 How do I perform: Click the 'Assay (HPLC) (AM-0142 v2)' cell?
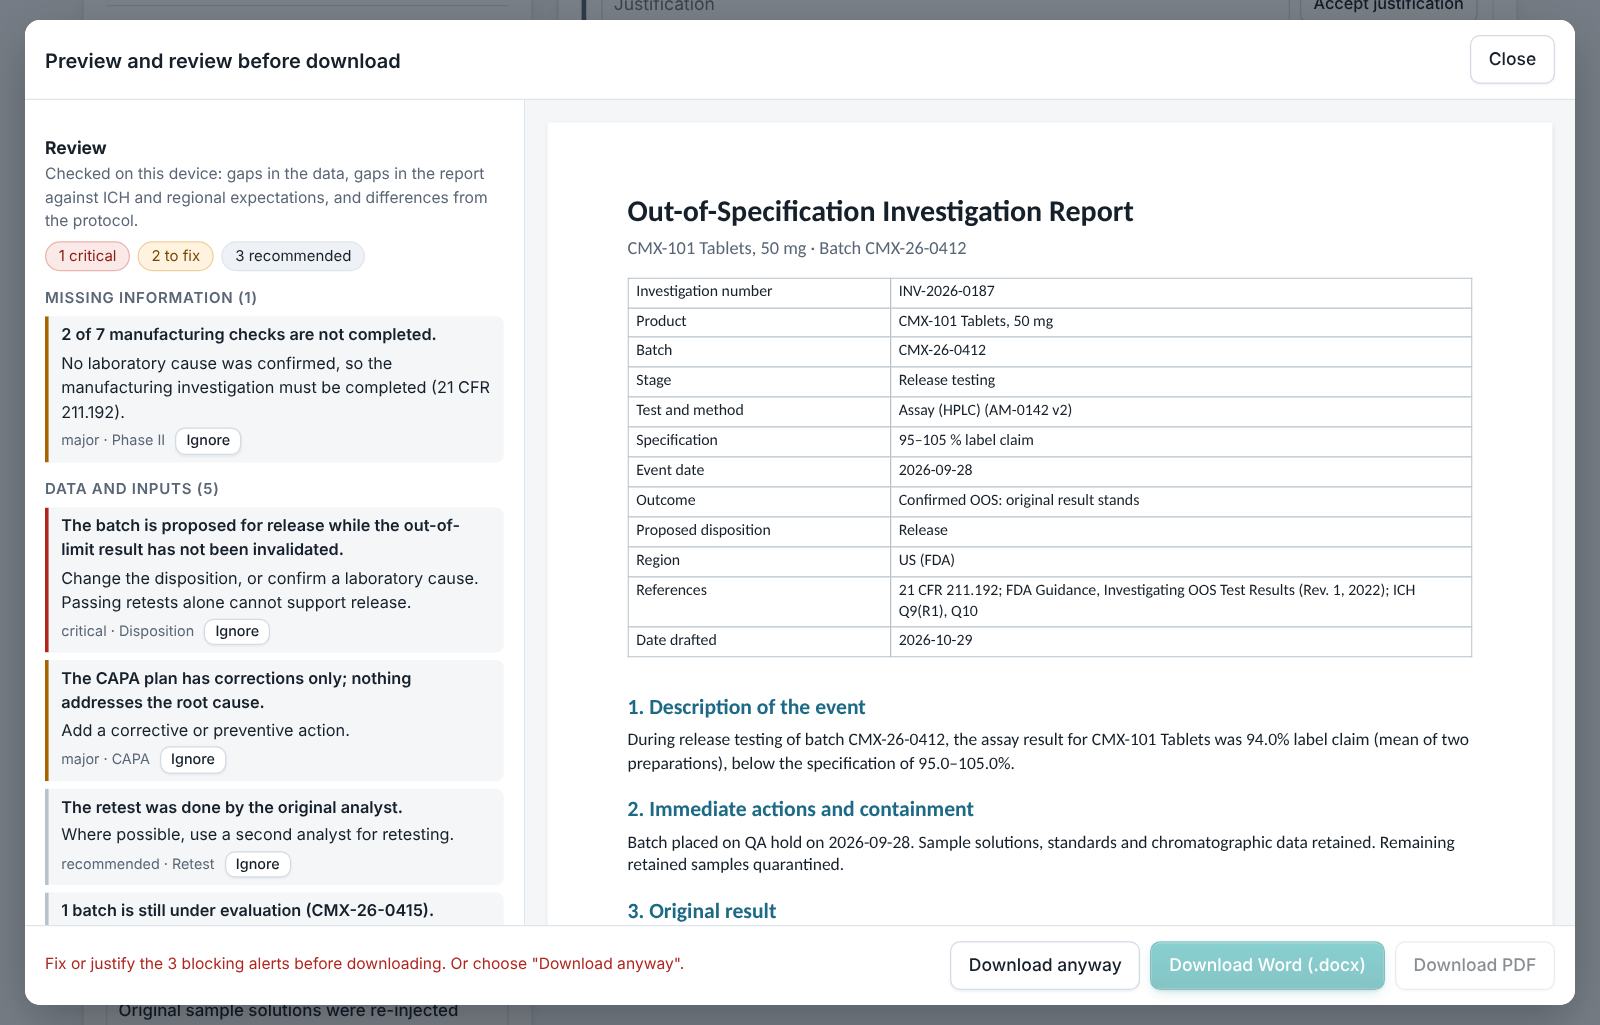[1180, 411]
